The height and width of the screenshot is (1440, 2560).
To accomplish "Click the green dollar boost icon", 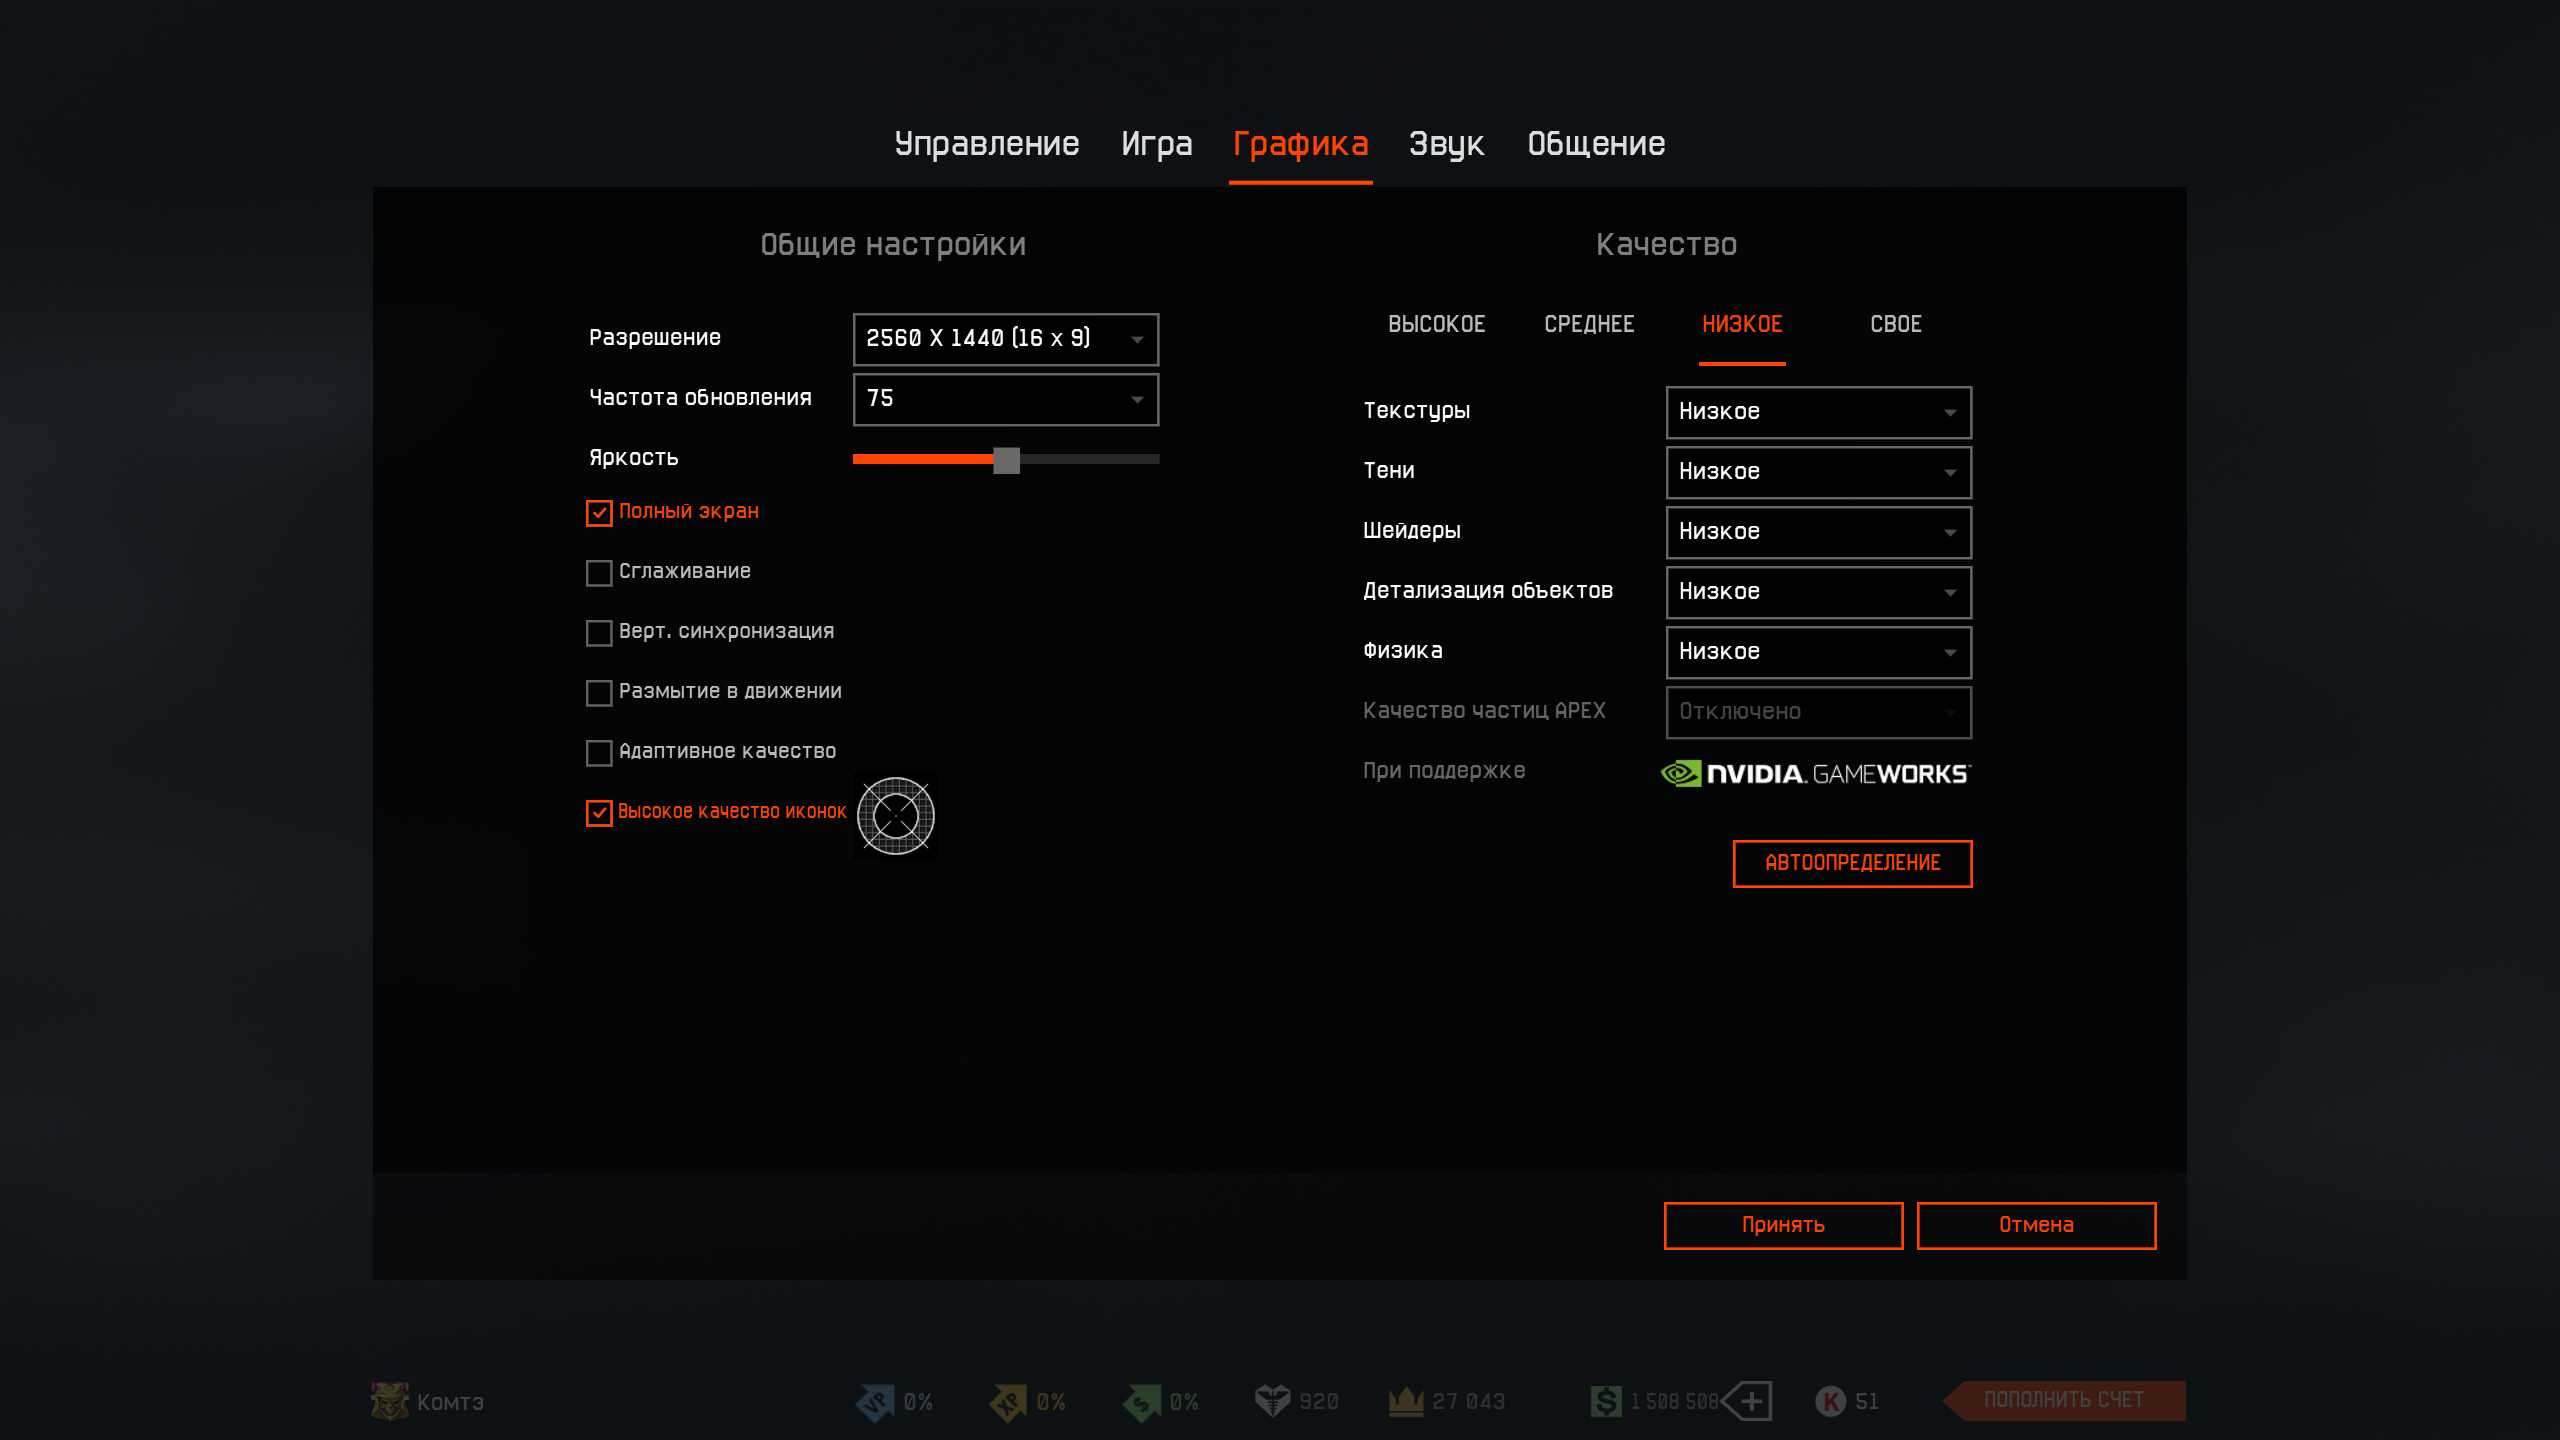I will [x=1141, y=1402].
